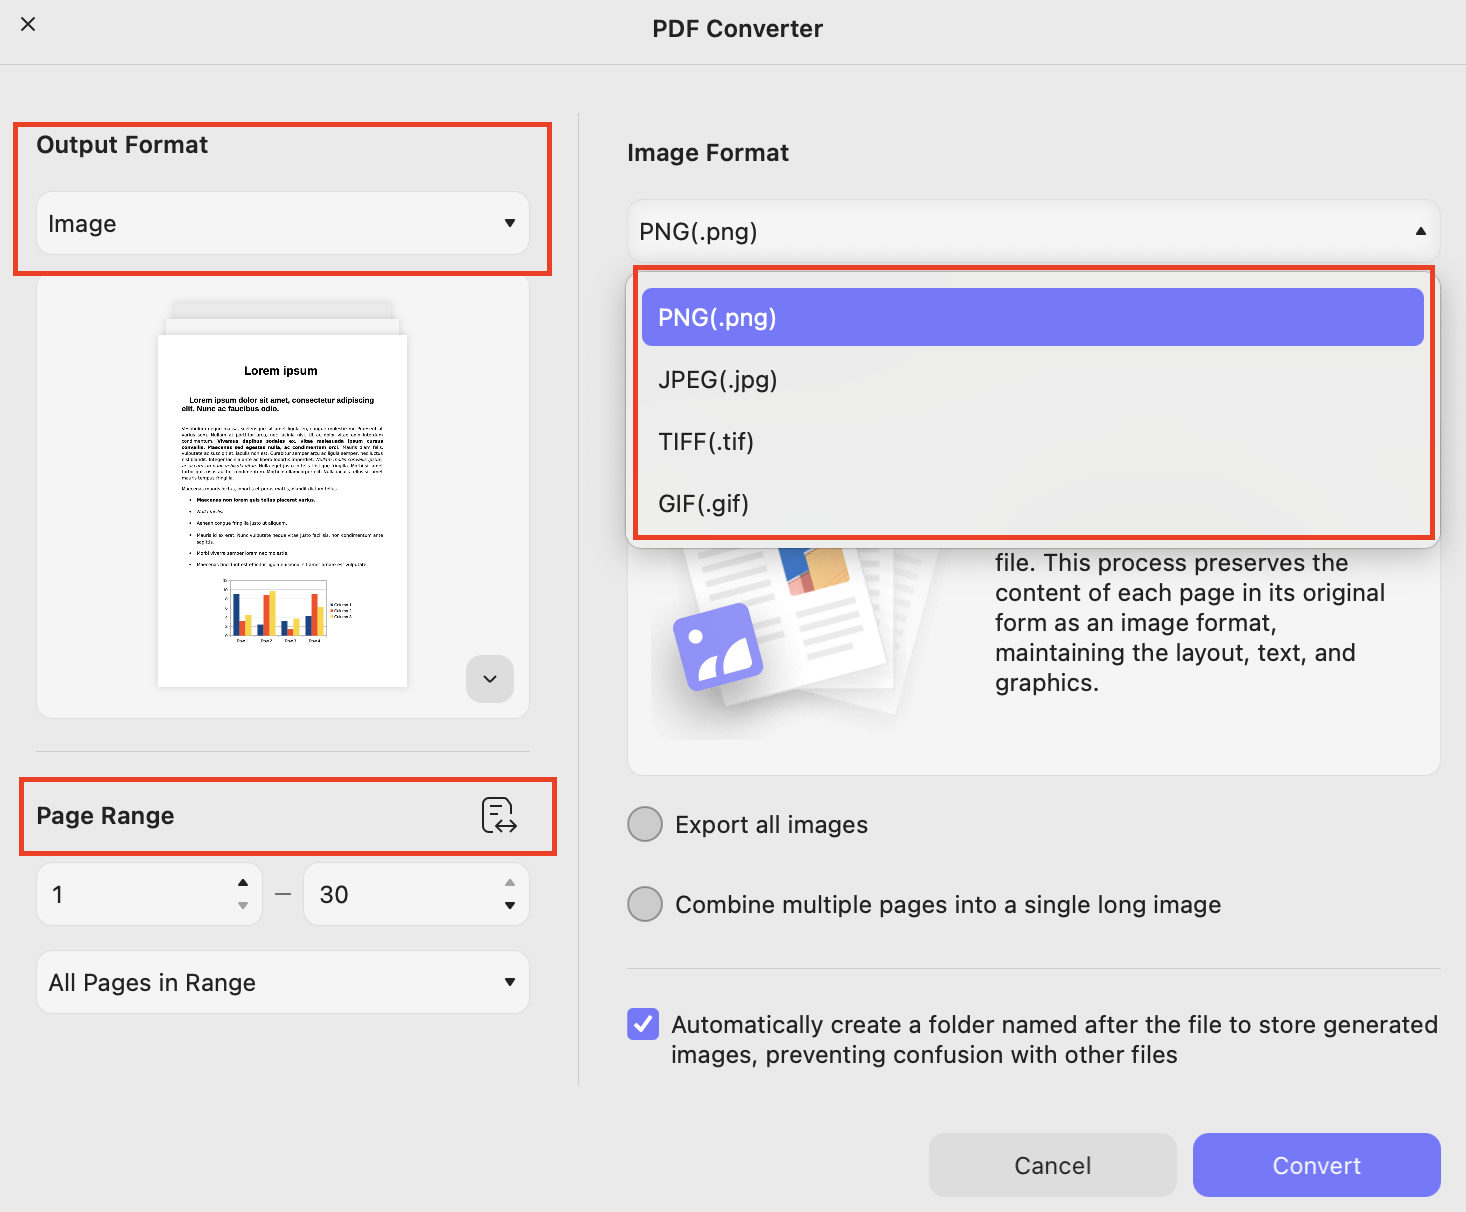Select PNG(.png) from the format list
The width and height of the screenshot is (1466, 1212).
point(1031,317)
